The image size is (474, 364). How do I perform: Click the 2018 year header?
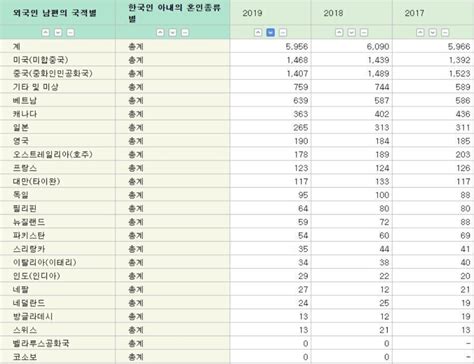(333, 13)
